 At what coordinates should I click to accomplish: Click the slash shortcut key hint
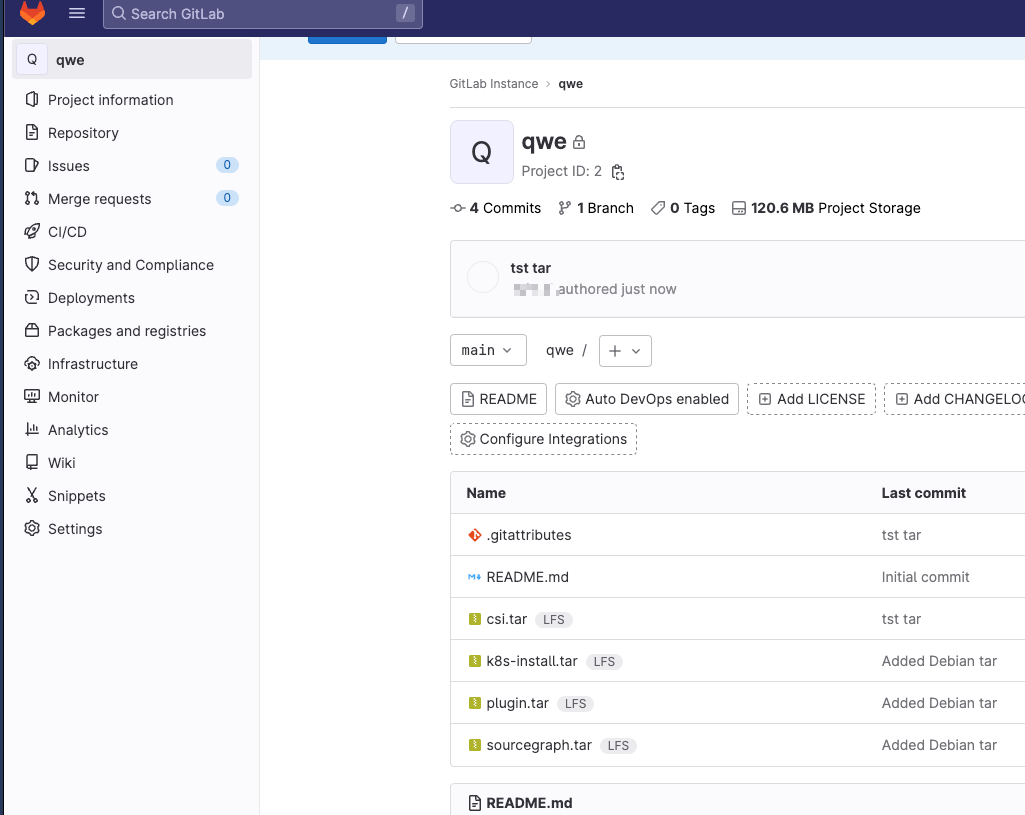[x=405, y=13]
